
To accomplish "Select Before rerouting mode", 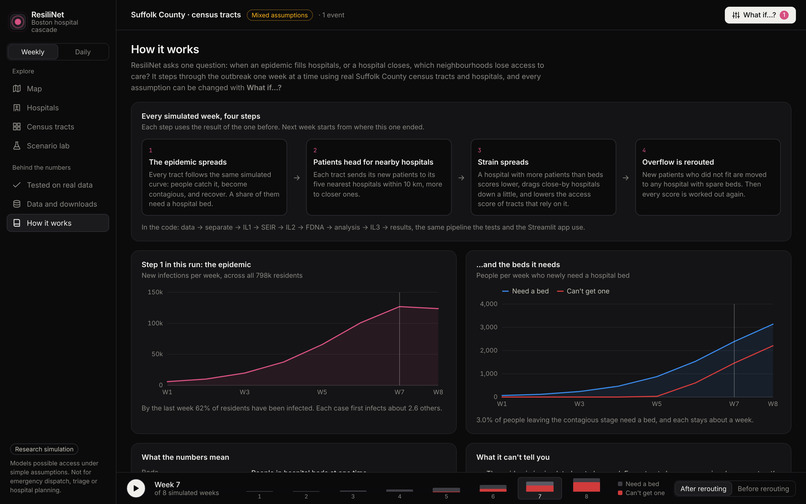I will click(763, 489).
